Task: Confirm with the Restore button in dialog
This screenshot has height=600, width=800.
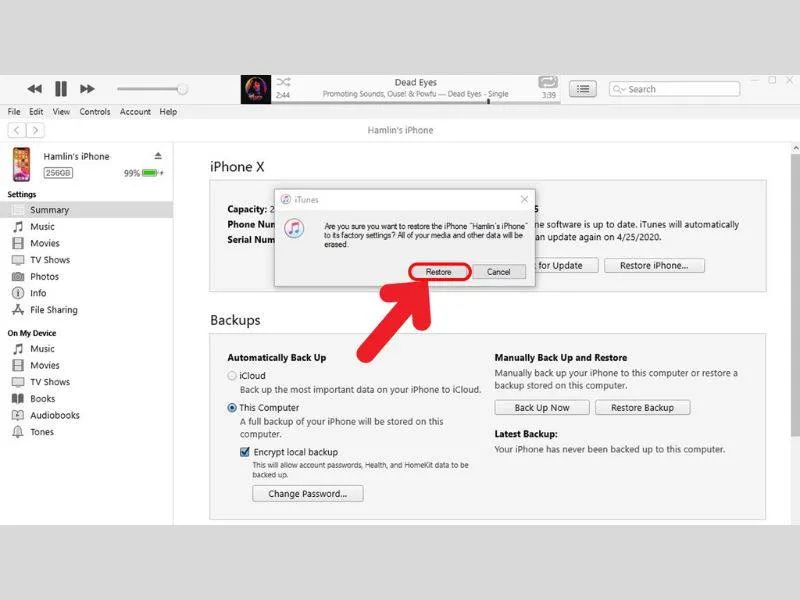Action: [x=439, y=272]
